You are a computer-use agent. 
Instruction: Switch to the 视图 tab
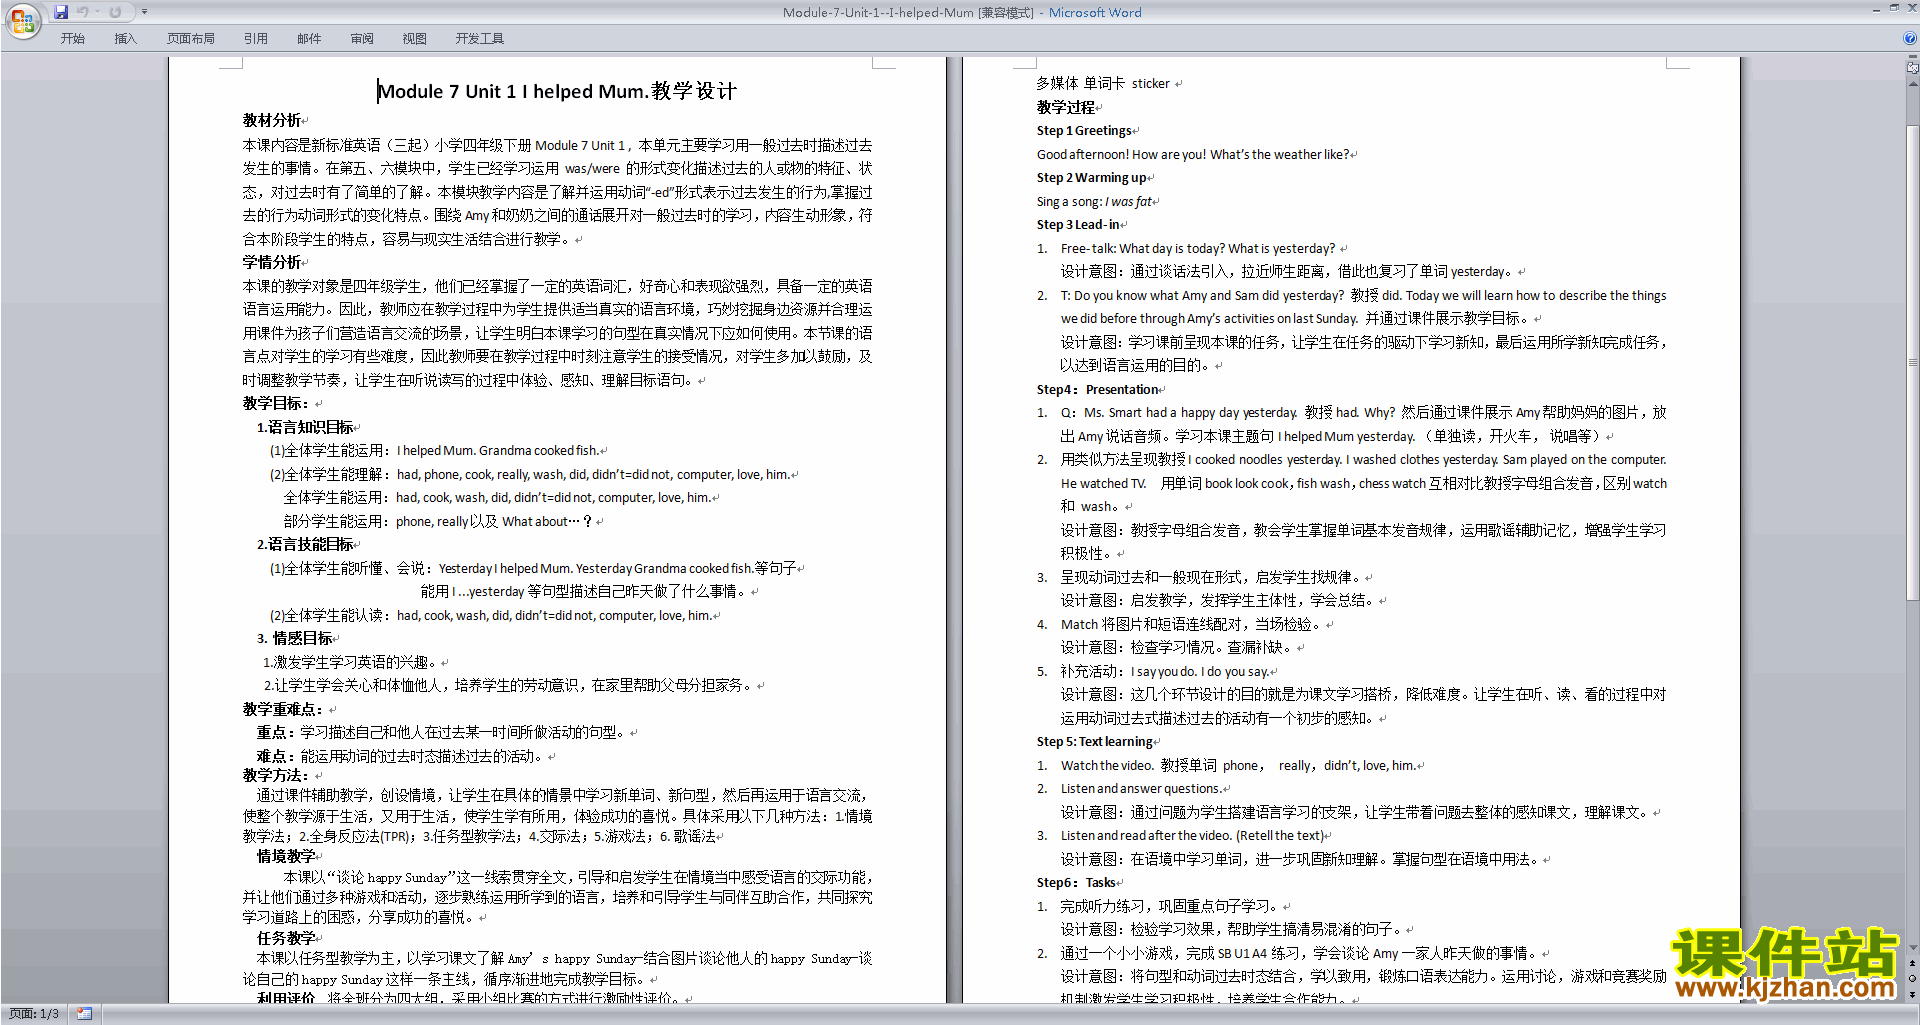tap(414, 38)
